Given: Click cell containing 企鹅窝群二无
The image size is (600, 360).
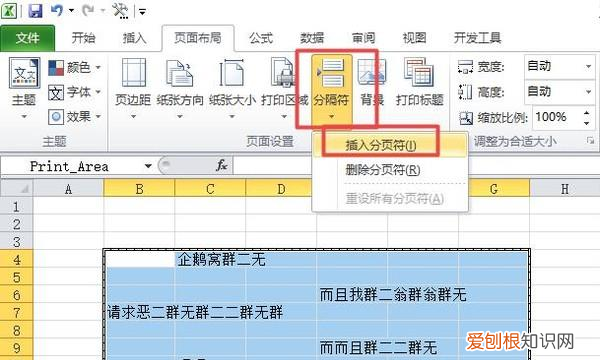Looking at the screenshot, I should (210, 260).
